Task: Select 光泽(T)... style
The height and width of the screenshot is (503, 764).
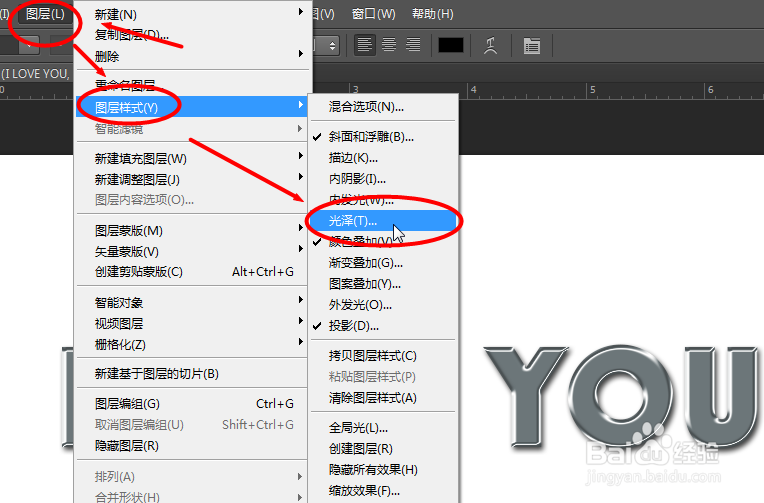Action: point(383,221)
